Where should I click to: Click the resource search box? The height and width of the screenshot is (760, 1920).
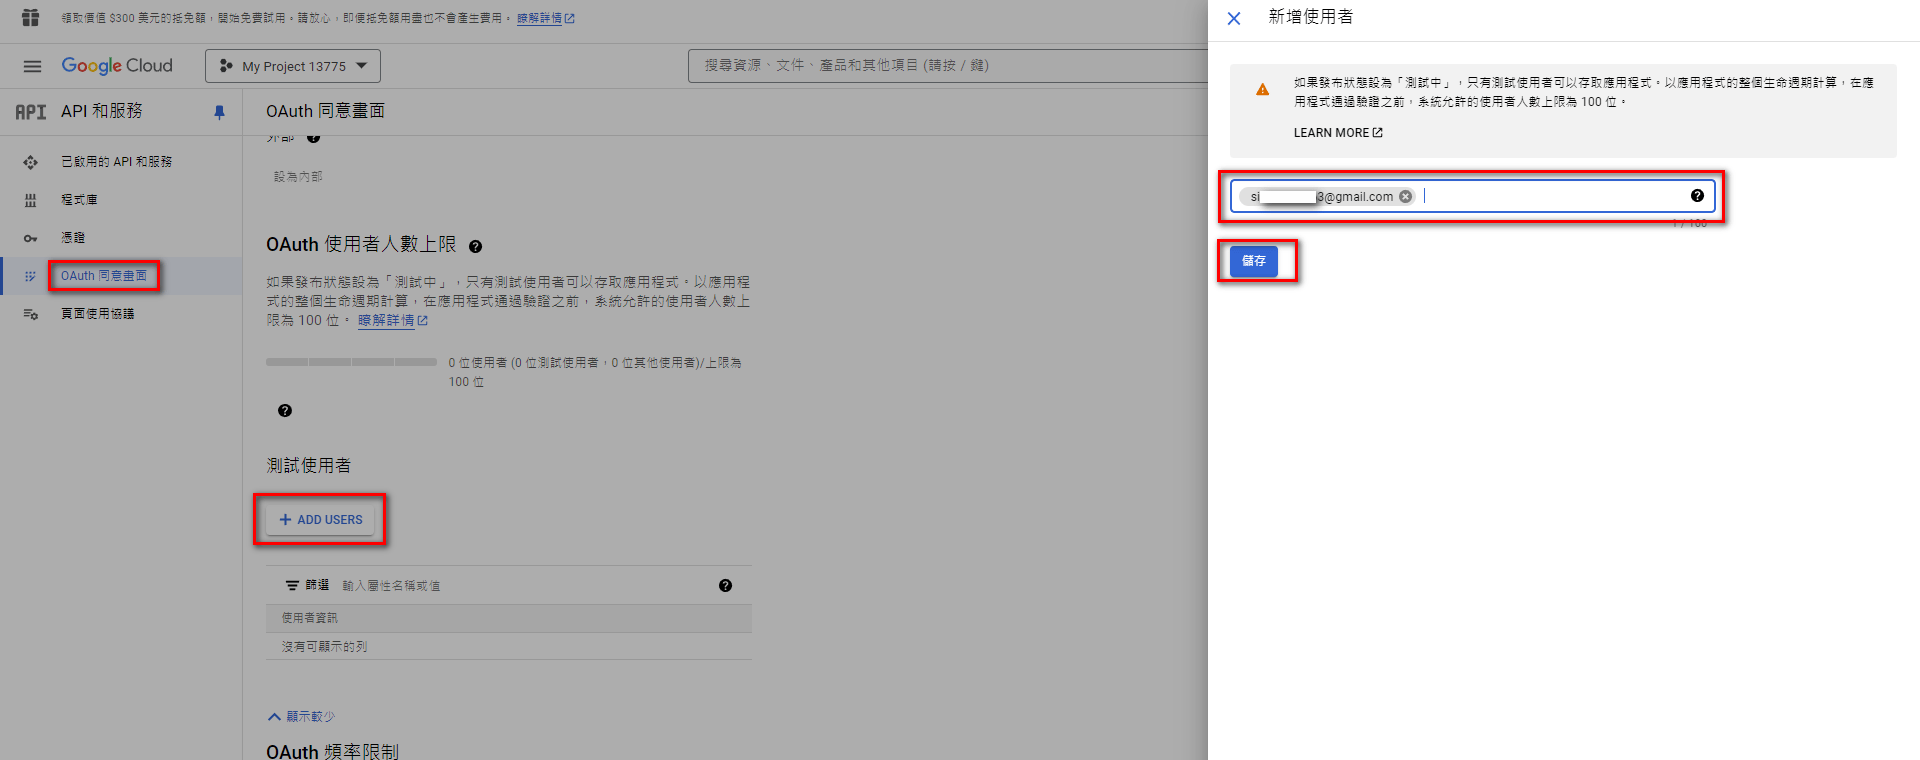point(948,66)
